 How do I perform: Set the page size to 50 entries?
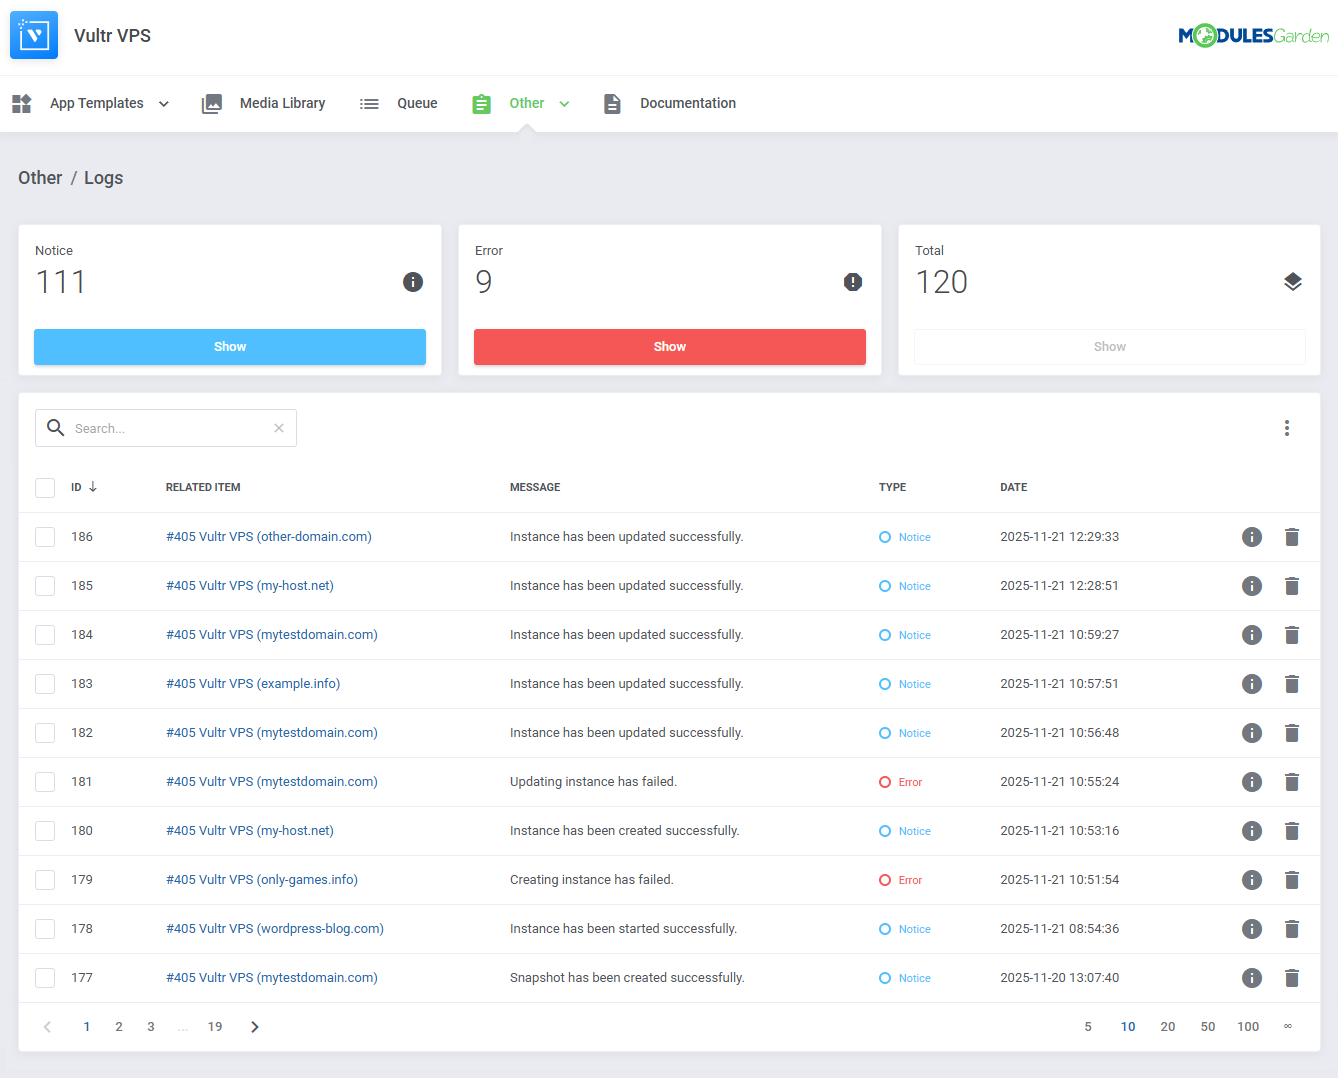[x=1207, y=1026]
